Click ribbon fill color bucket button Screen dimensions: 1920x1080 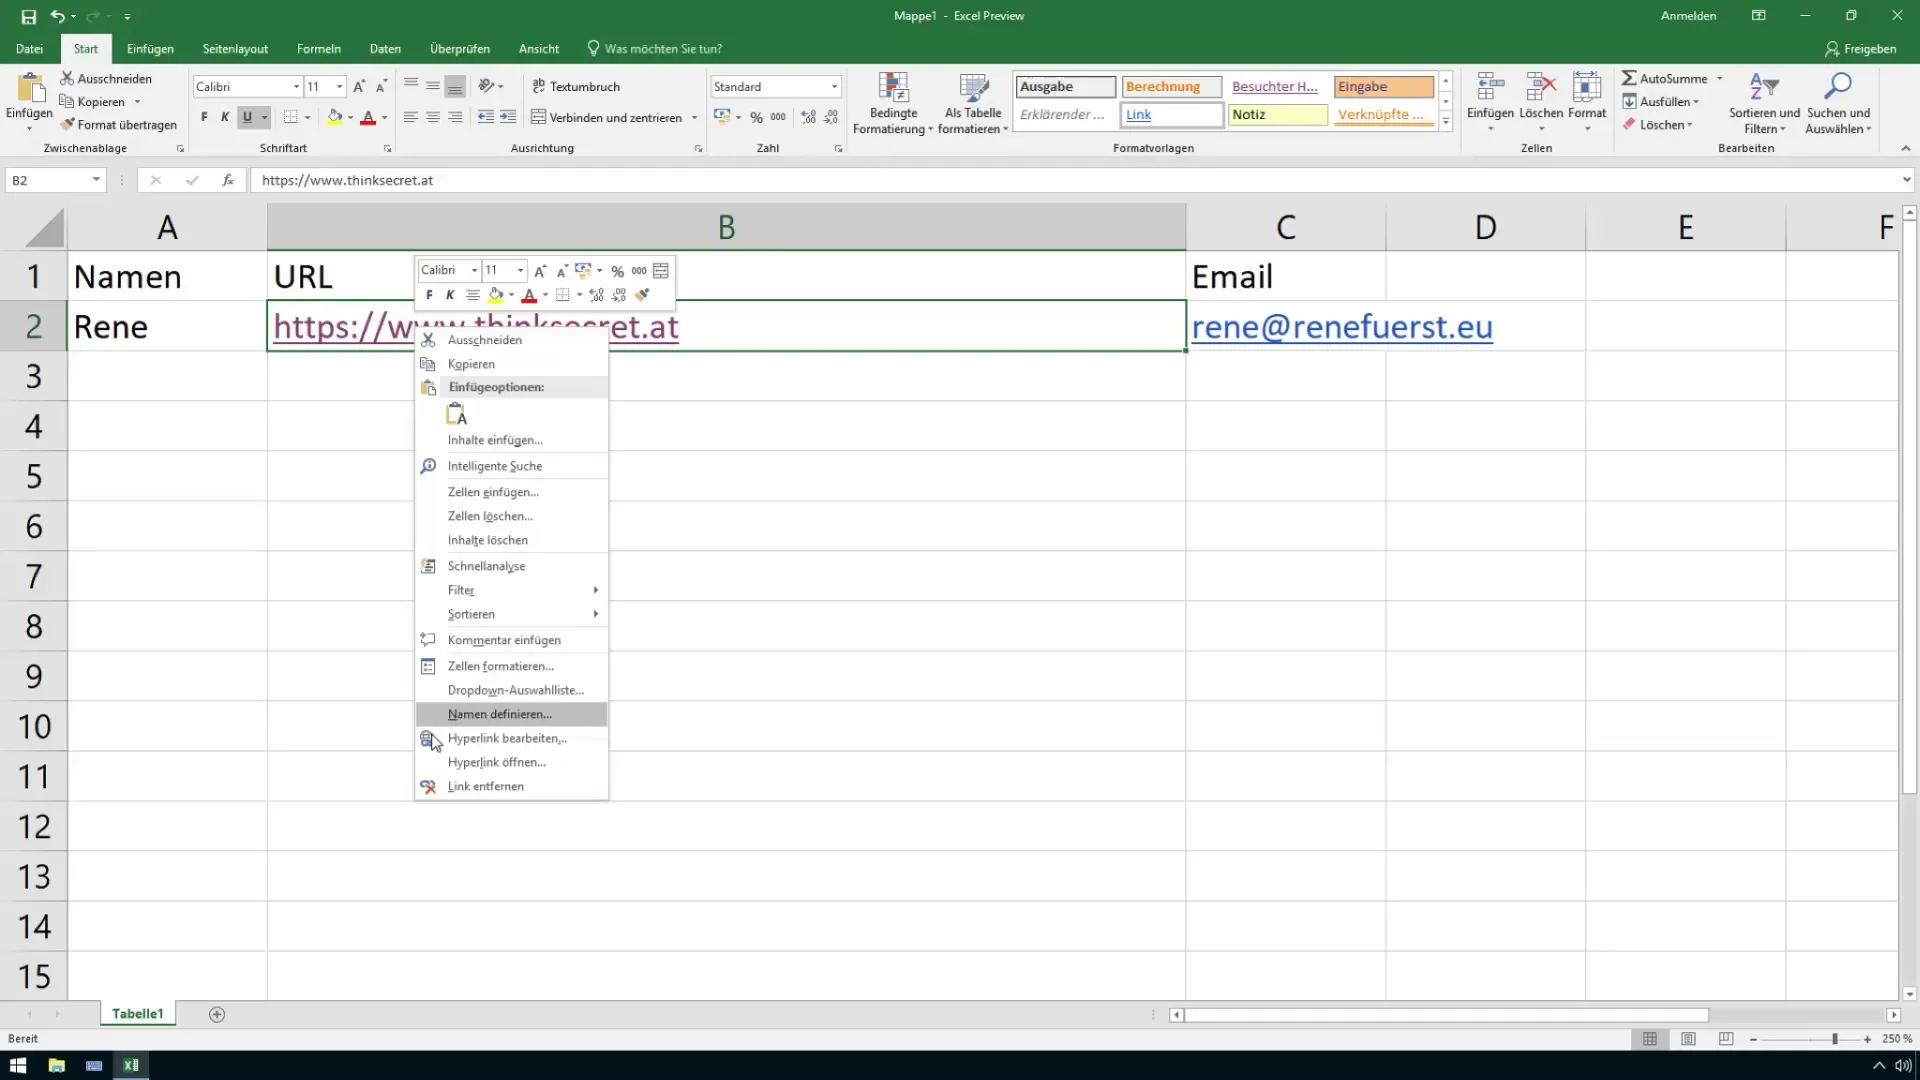click(x=334, y=117)
